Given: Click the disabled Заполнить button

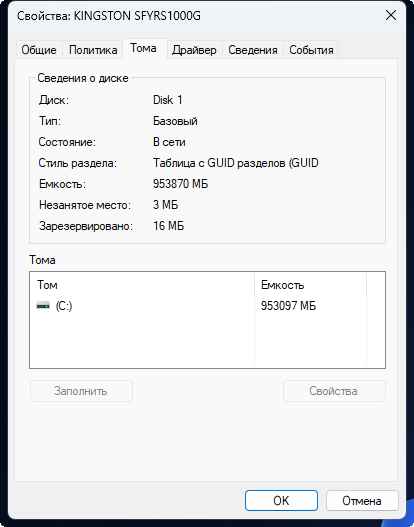Looking at the screenshot, I should (81, 391).
